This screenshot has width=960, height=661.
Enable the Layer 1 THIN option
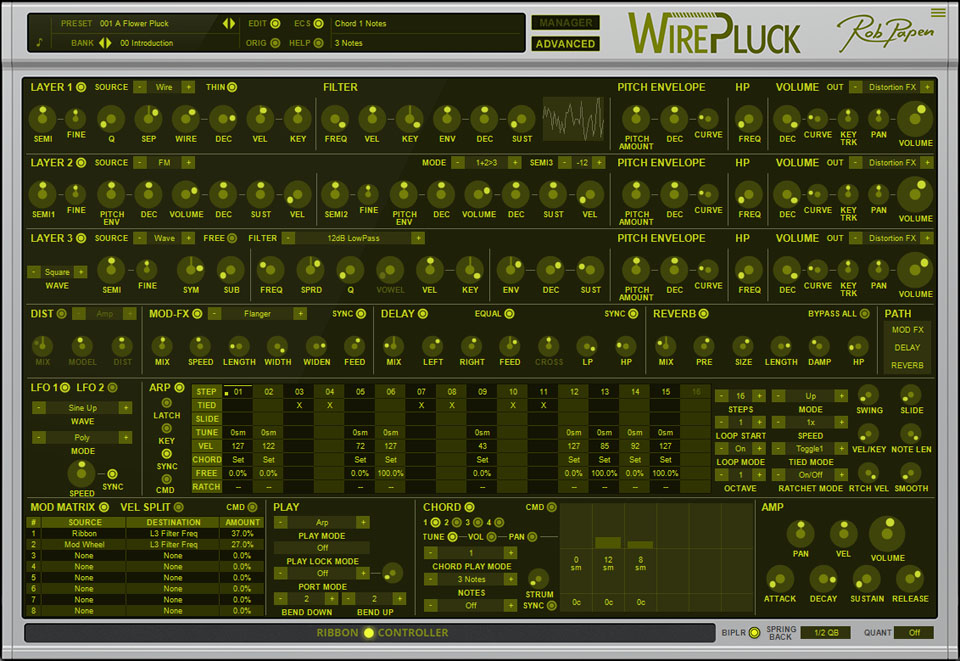tap(232, 87)
